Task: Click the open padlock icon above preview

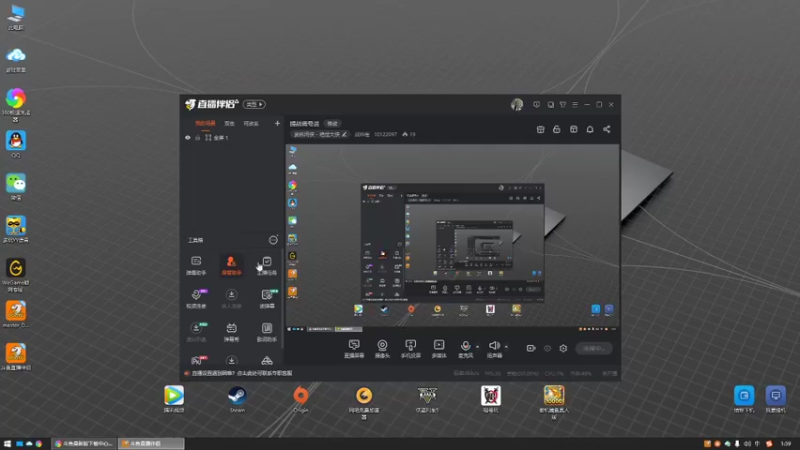Action: (557, 130)
